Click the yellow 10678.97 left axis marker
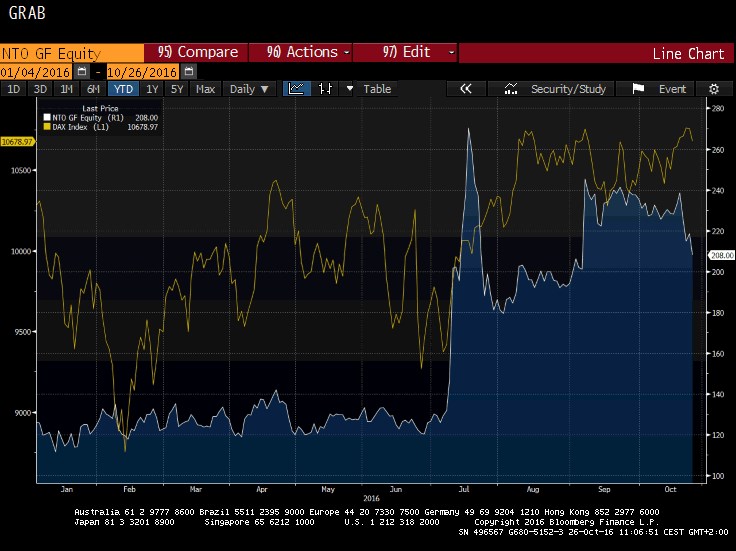This screenshot has width=736, height=551. coord(17,142)
